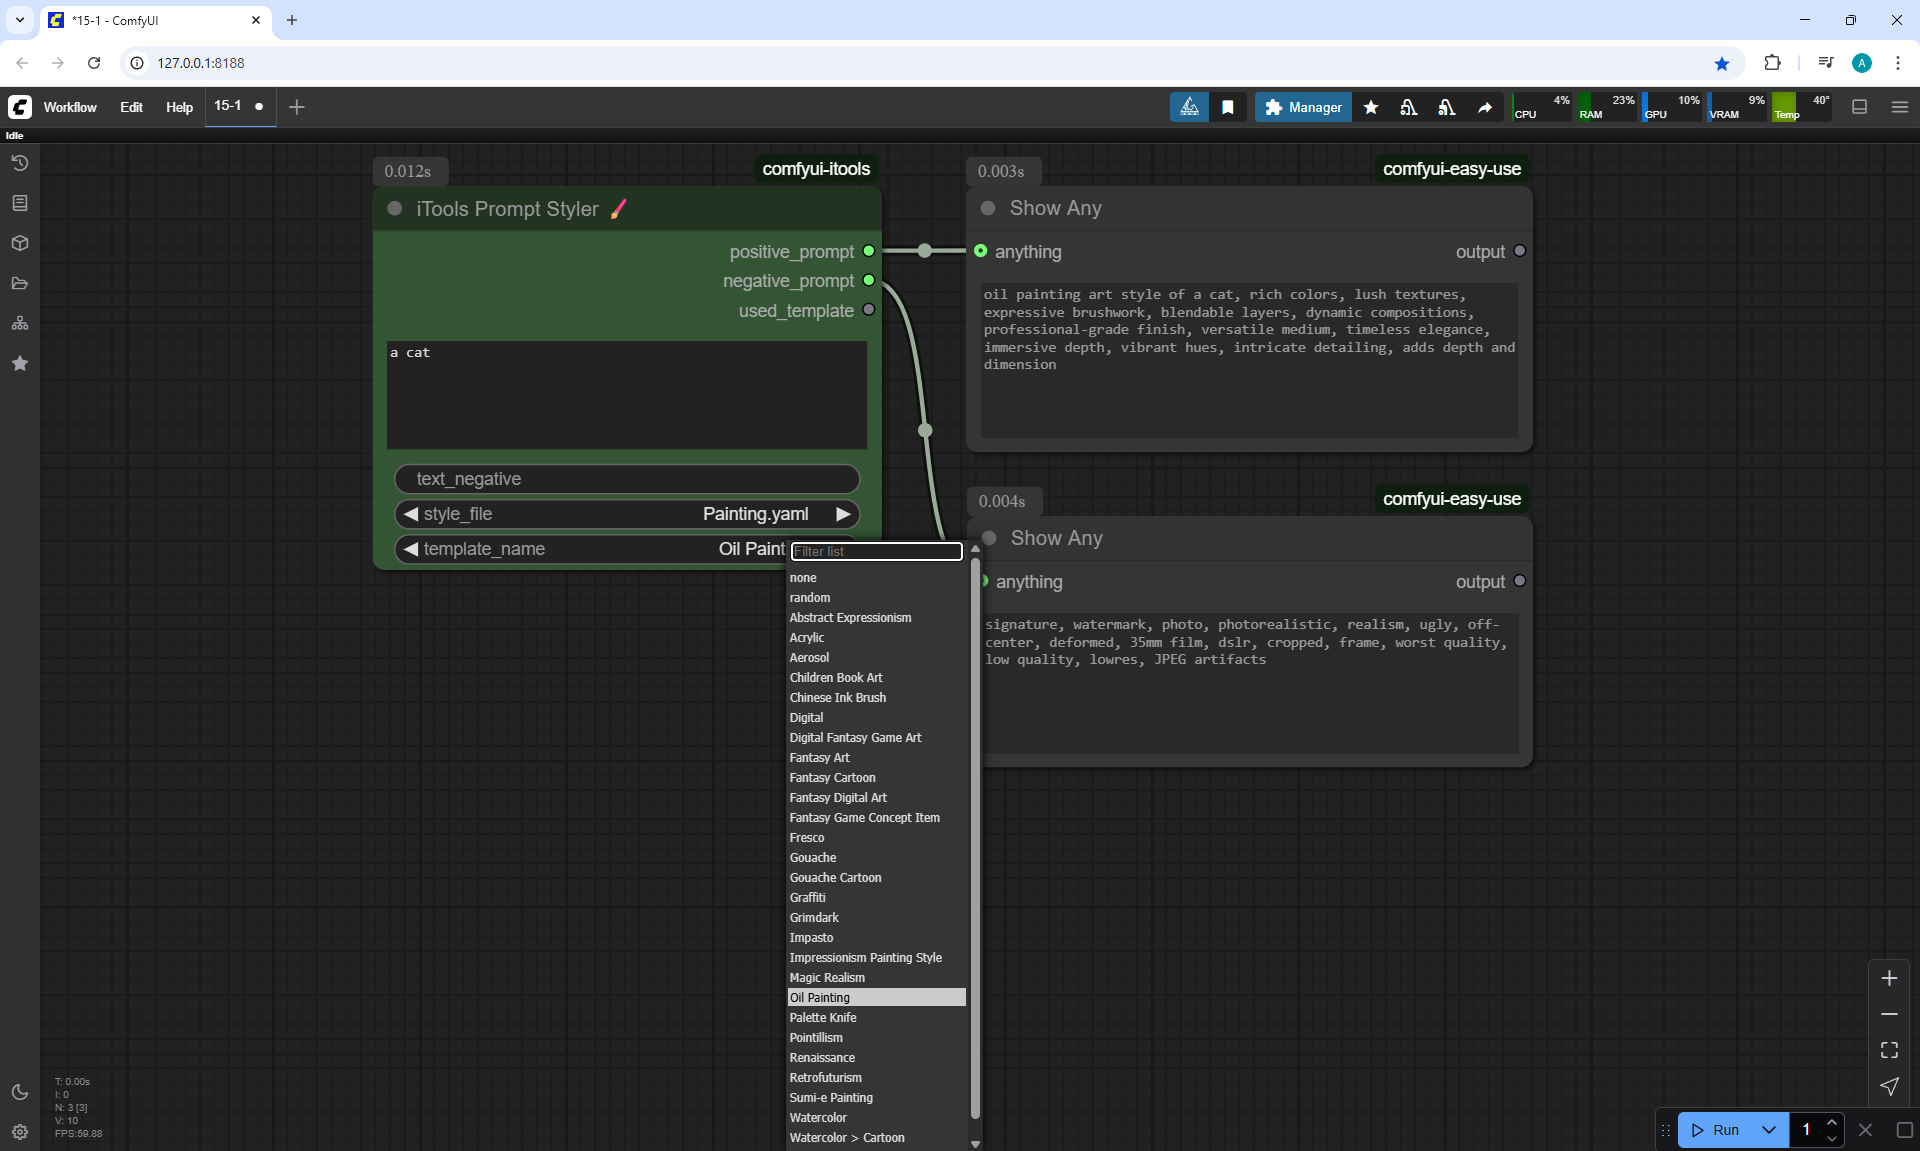Screen dimensions: 1920x1151
Task: Open the model library tree icon
Action: tap(20, 323)
